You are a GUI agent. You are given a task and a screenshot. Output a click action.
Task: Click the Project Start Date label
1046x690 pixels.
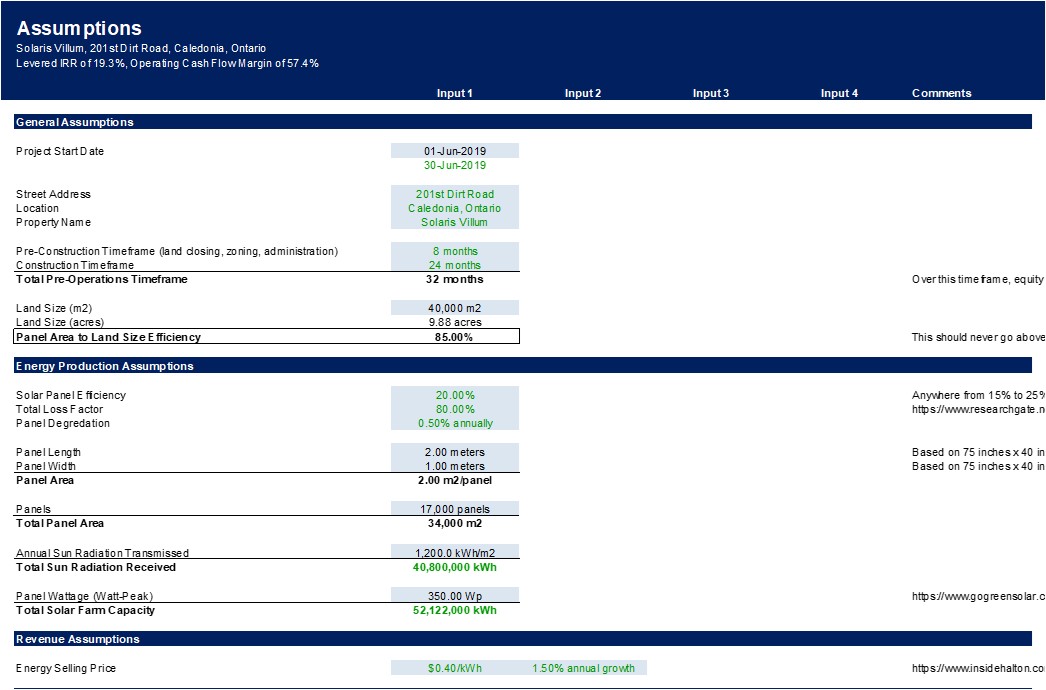pos(60,151)
